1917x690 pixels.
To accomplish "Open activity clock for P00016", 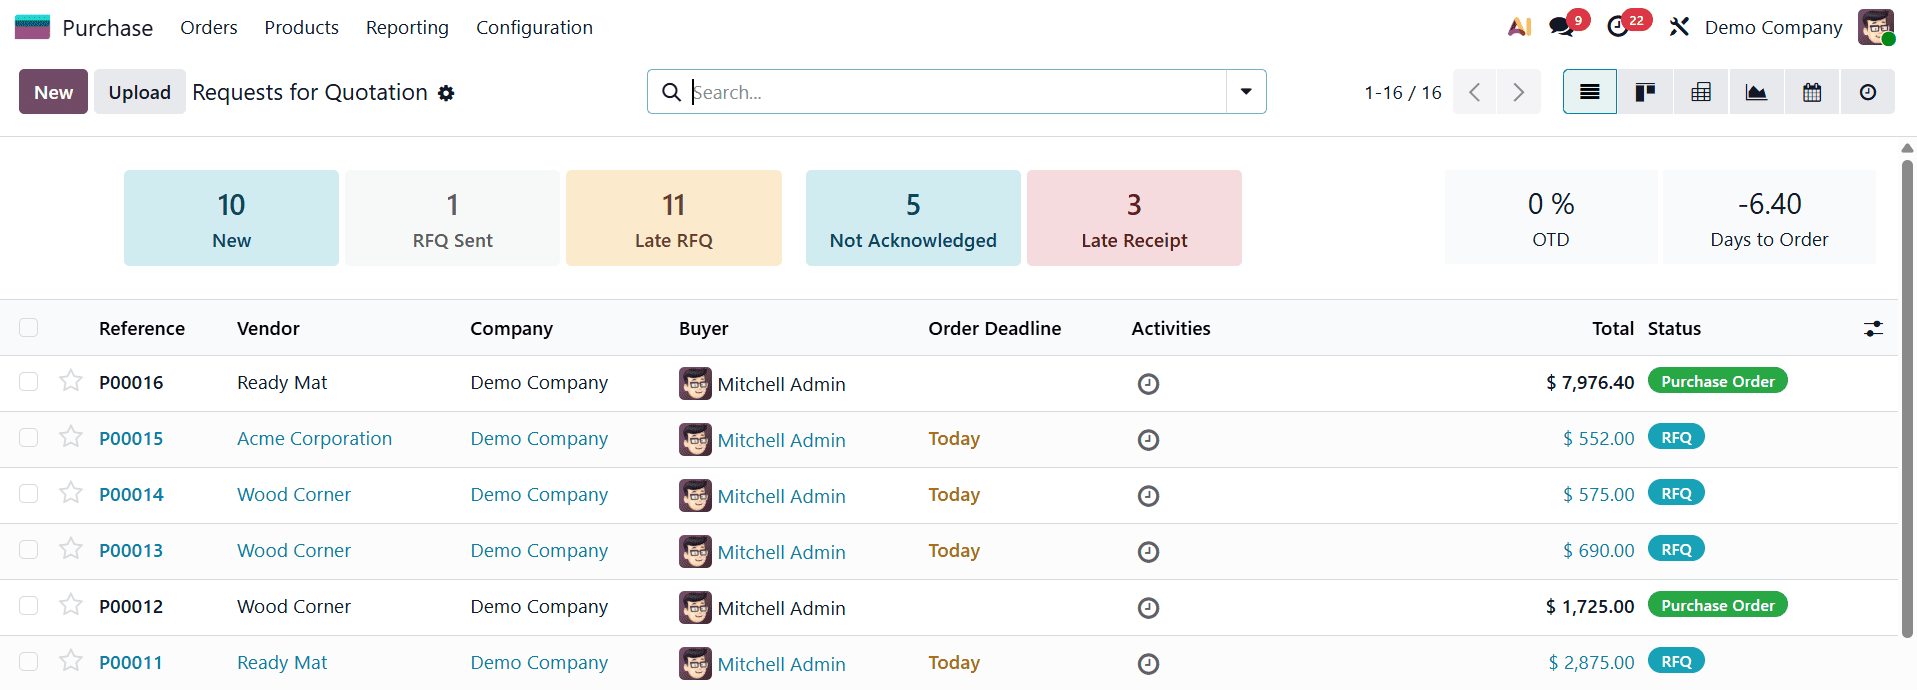I will [x=1148, y=384].
